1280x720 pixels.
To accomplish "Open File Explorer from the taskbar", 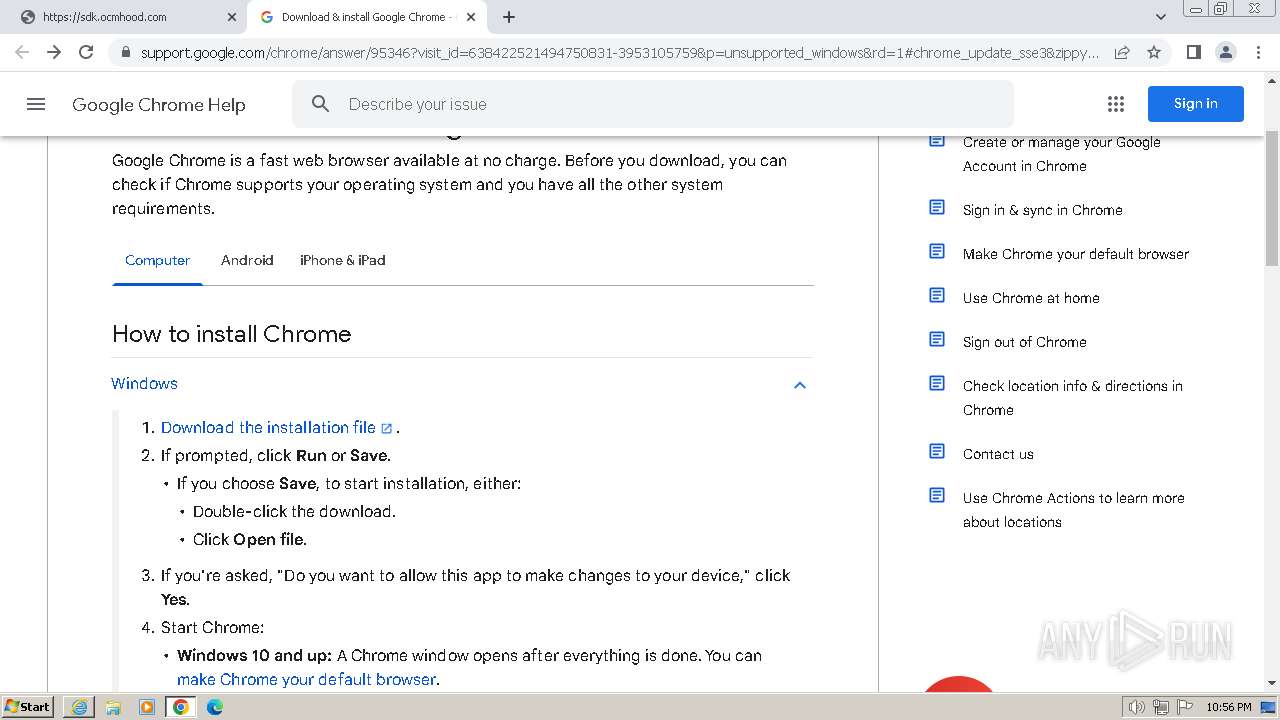I will click(113, 707).
